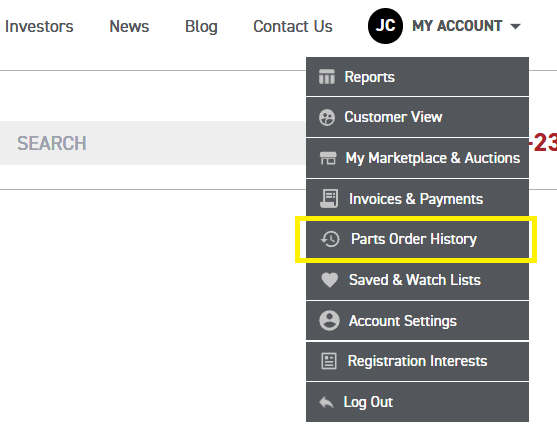
Task: Click the Parts Order History clock icon
Action: pyautogui.click(x=330, y=239)
